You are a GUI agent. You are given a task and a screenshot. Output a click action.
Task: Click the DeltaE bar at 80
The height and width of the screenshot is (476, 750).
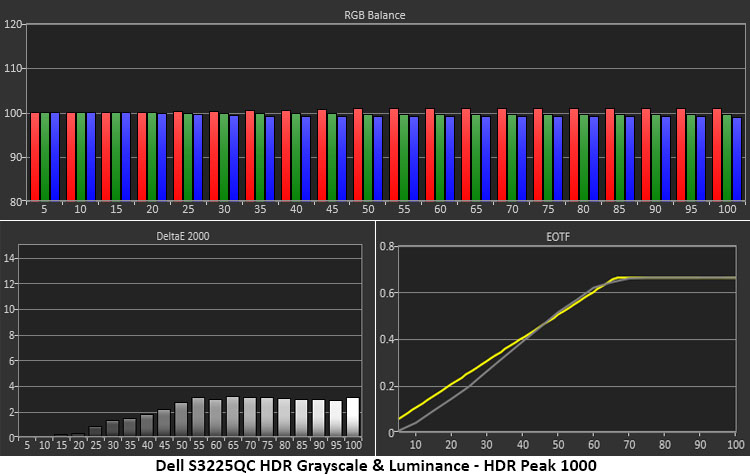(x=284, y=417)
